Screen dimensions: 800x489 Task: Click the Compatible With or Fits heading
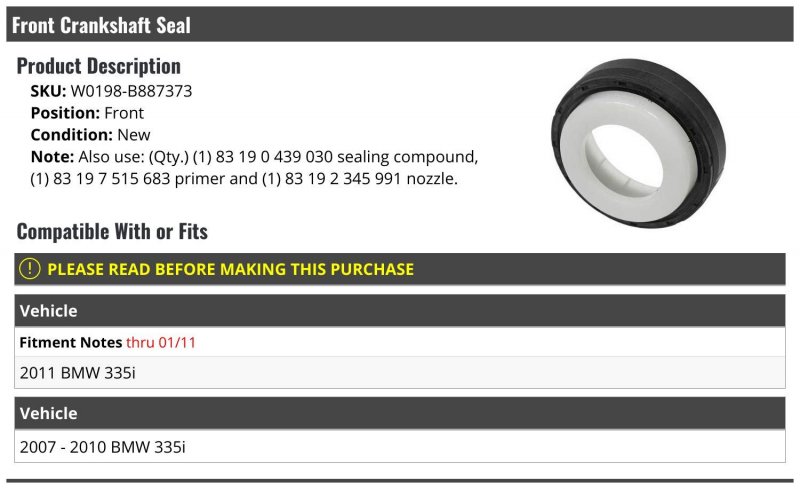tap(112, 231)
